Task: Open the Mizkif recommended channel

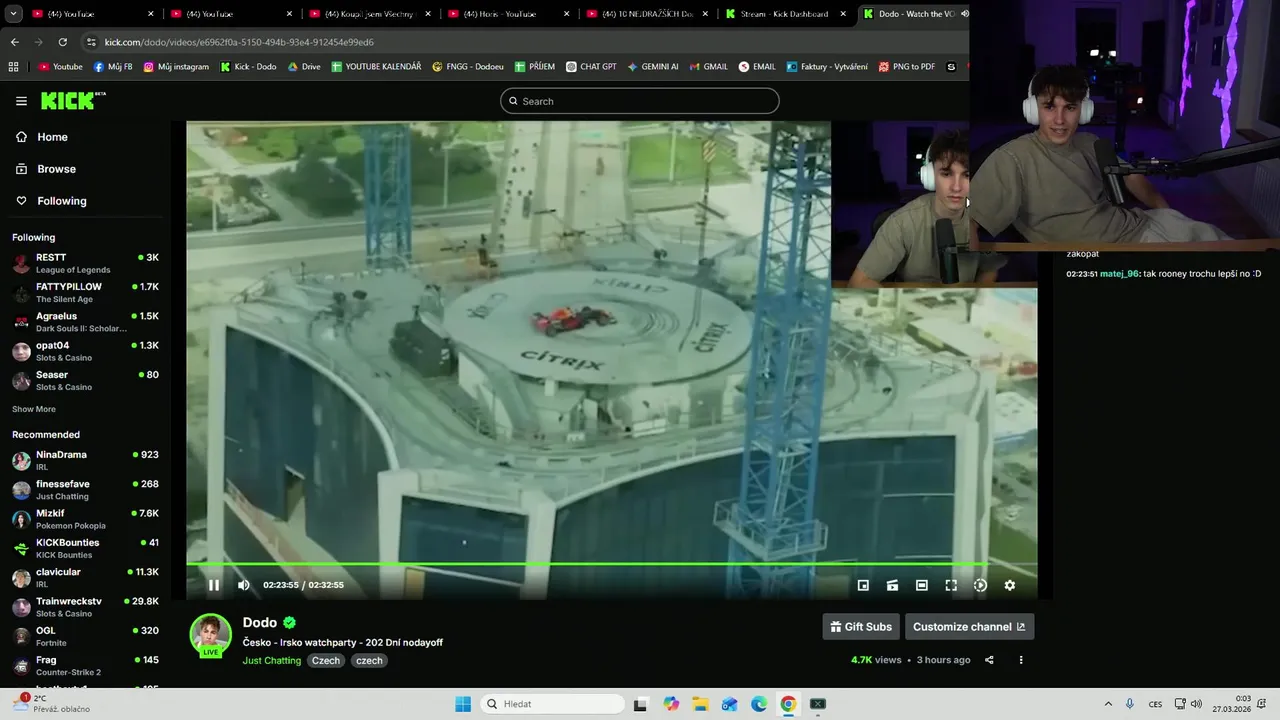Action: tap(85, 519)
